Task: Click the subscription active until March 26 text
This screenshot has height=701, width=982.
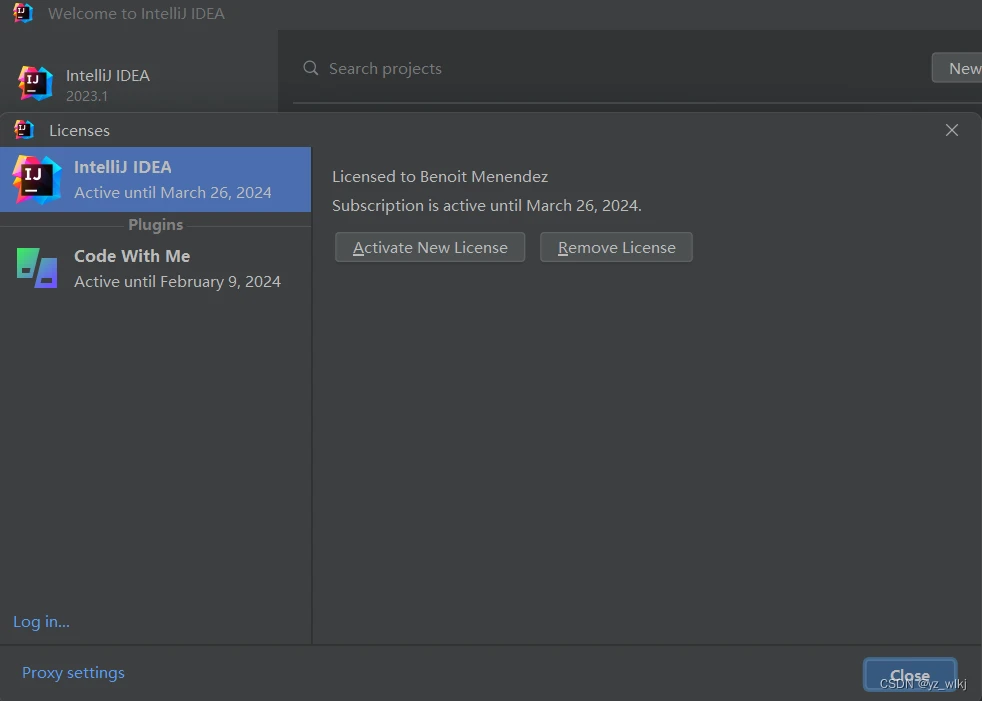Action: pyautogui.click(x=487, y=205)
